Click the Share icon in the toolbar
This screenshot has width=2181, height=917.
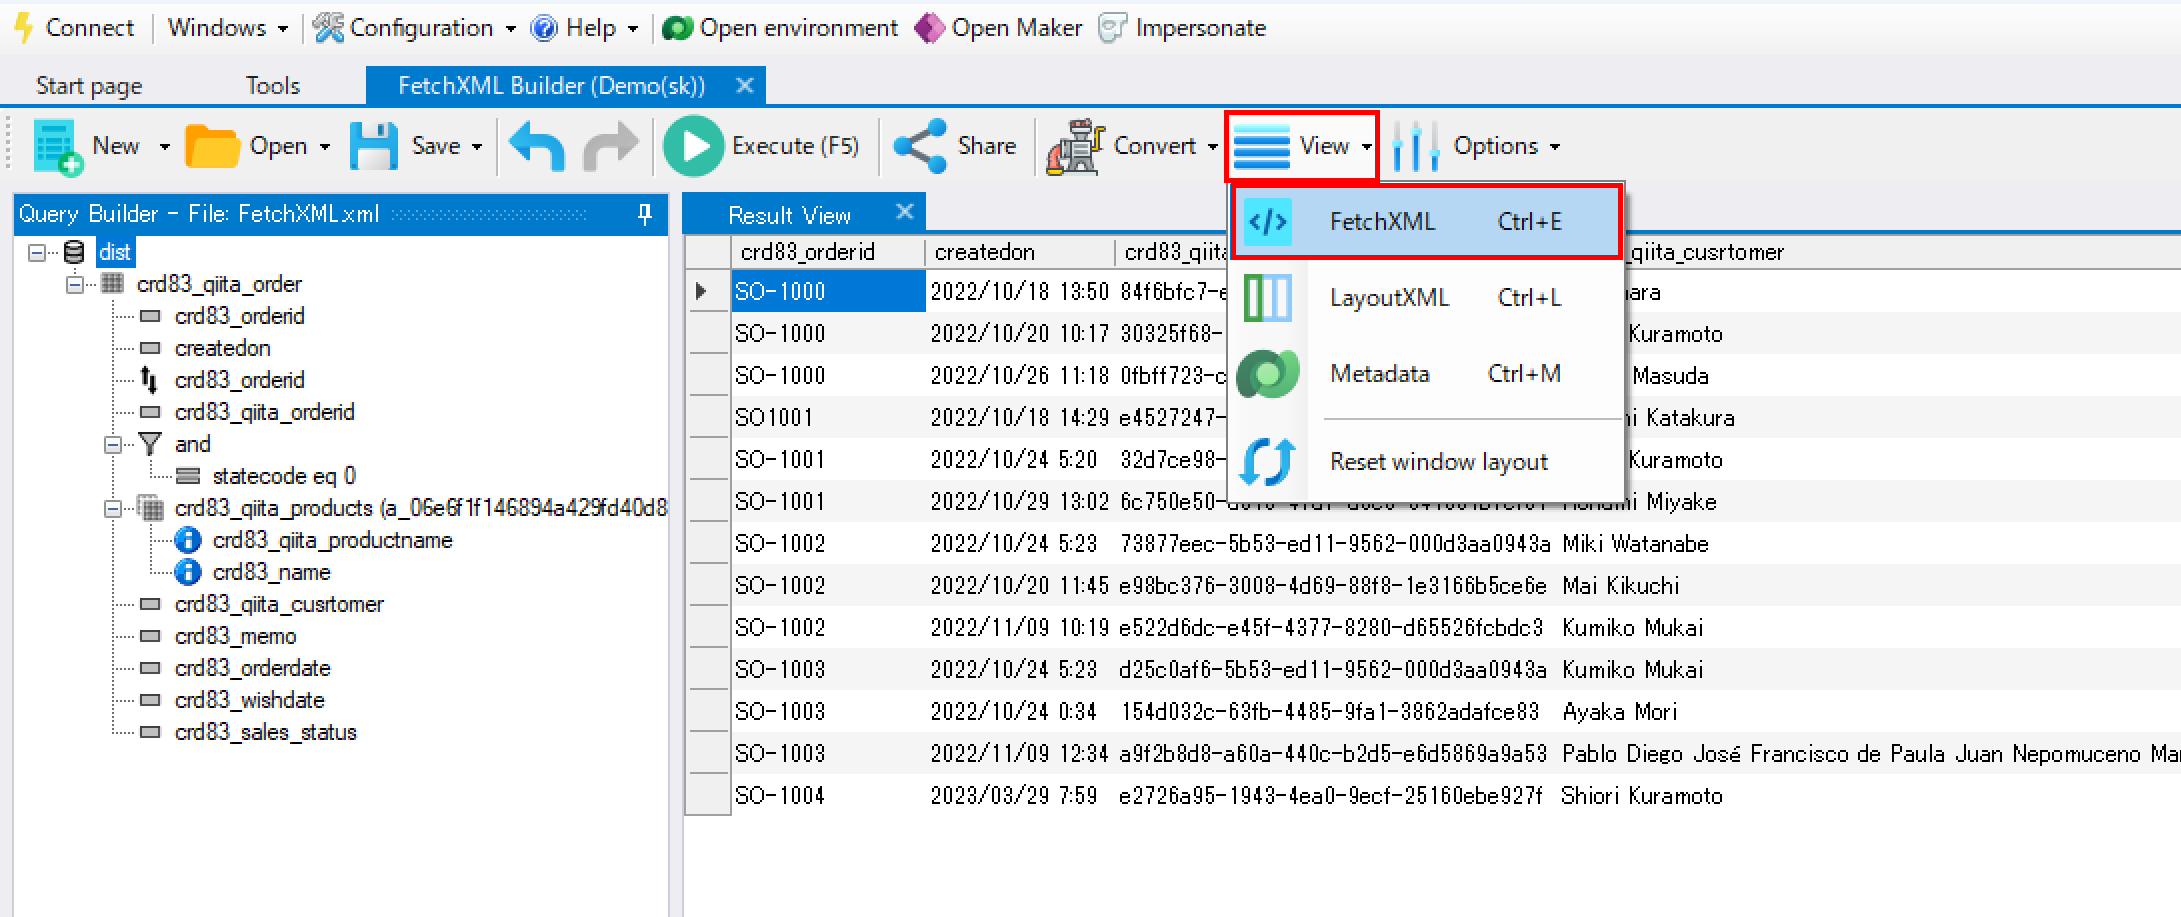point(920,145)
